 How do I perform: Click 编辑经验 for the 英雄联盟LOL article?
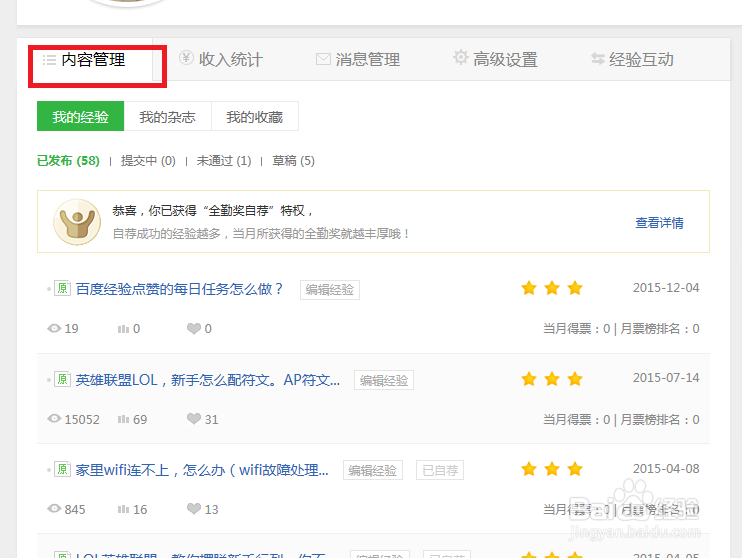(384, 380)
